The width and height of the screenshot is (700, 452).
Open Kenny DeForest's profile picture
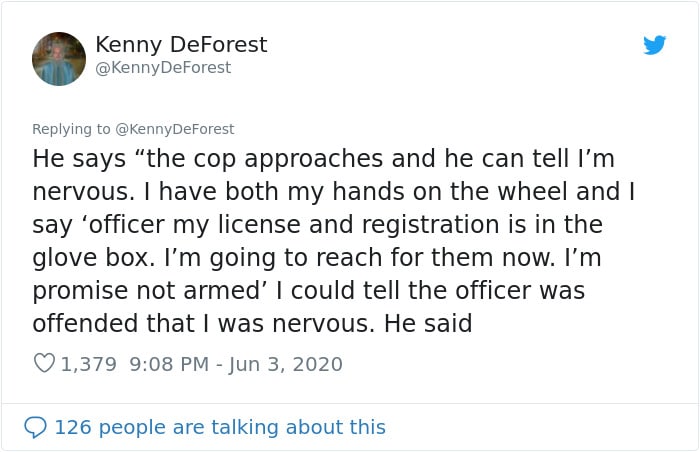click(x=59, y=59)
